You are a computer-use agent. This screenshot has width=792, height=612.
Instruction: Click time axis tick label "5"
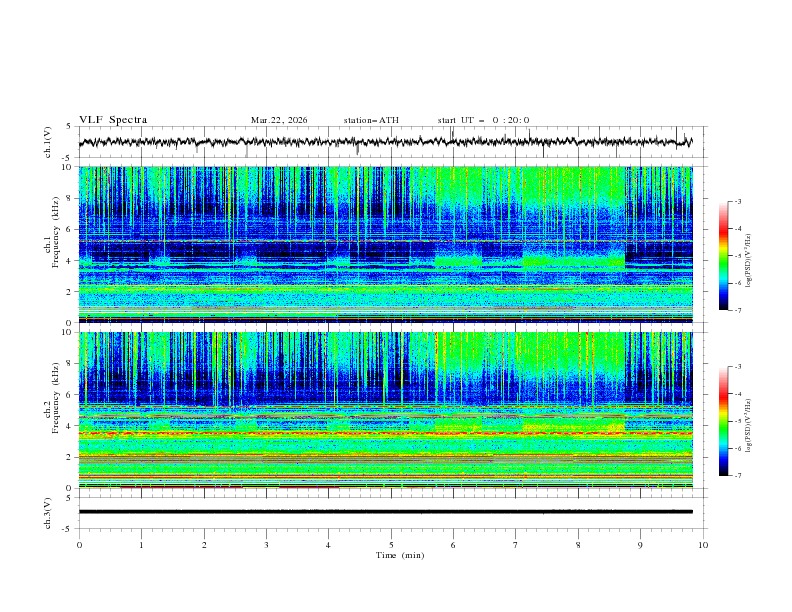[391, 545]
